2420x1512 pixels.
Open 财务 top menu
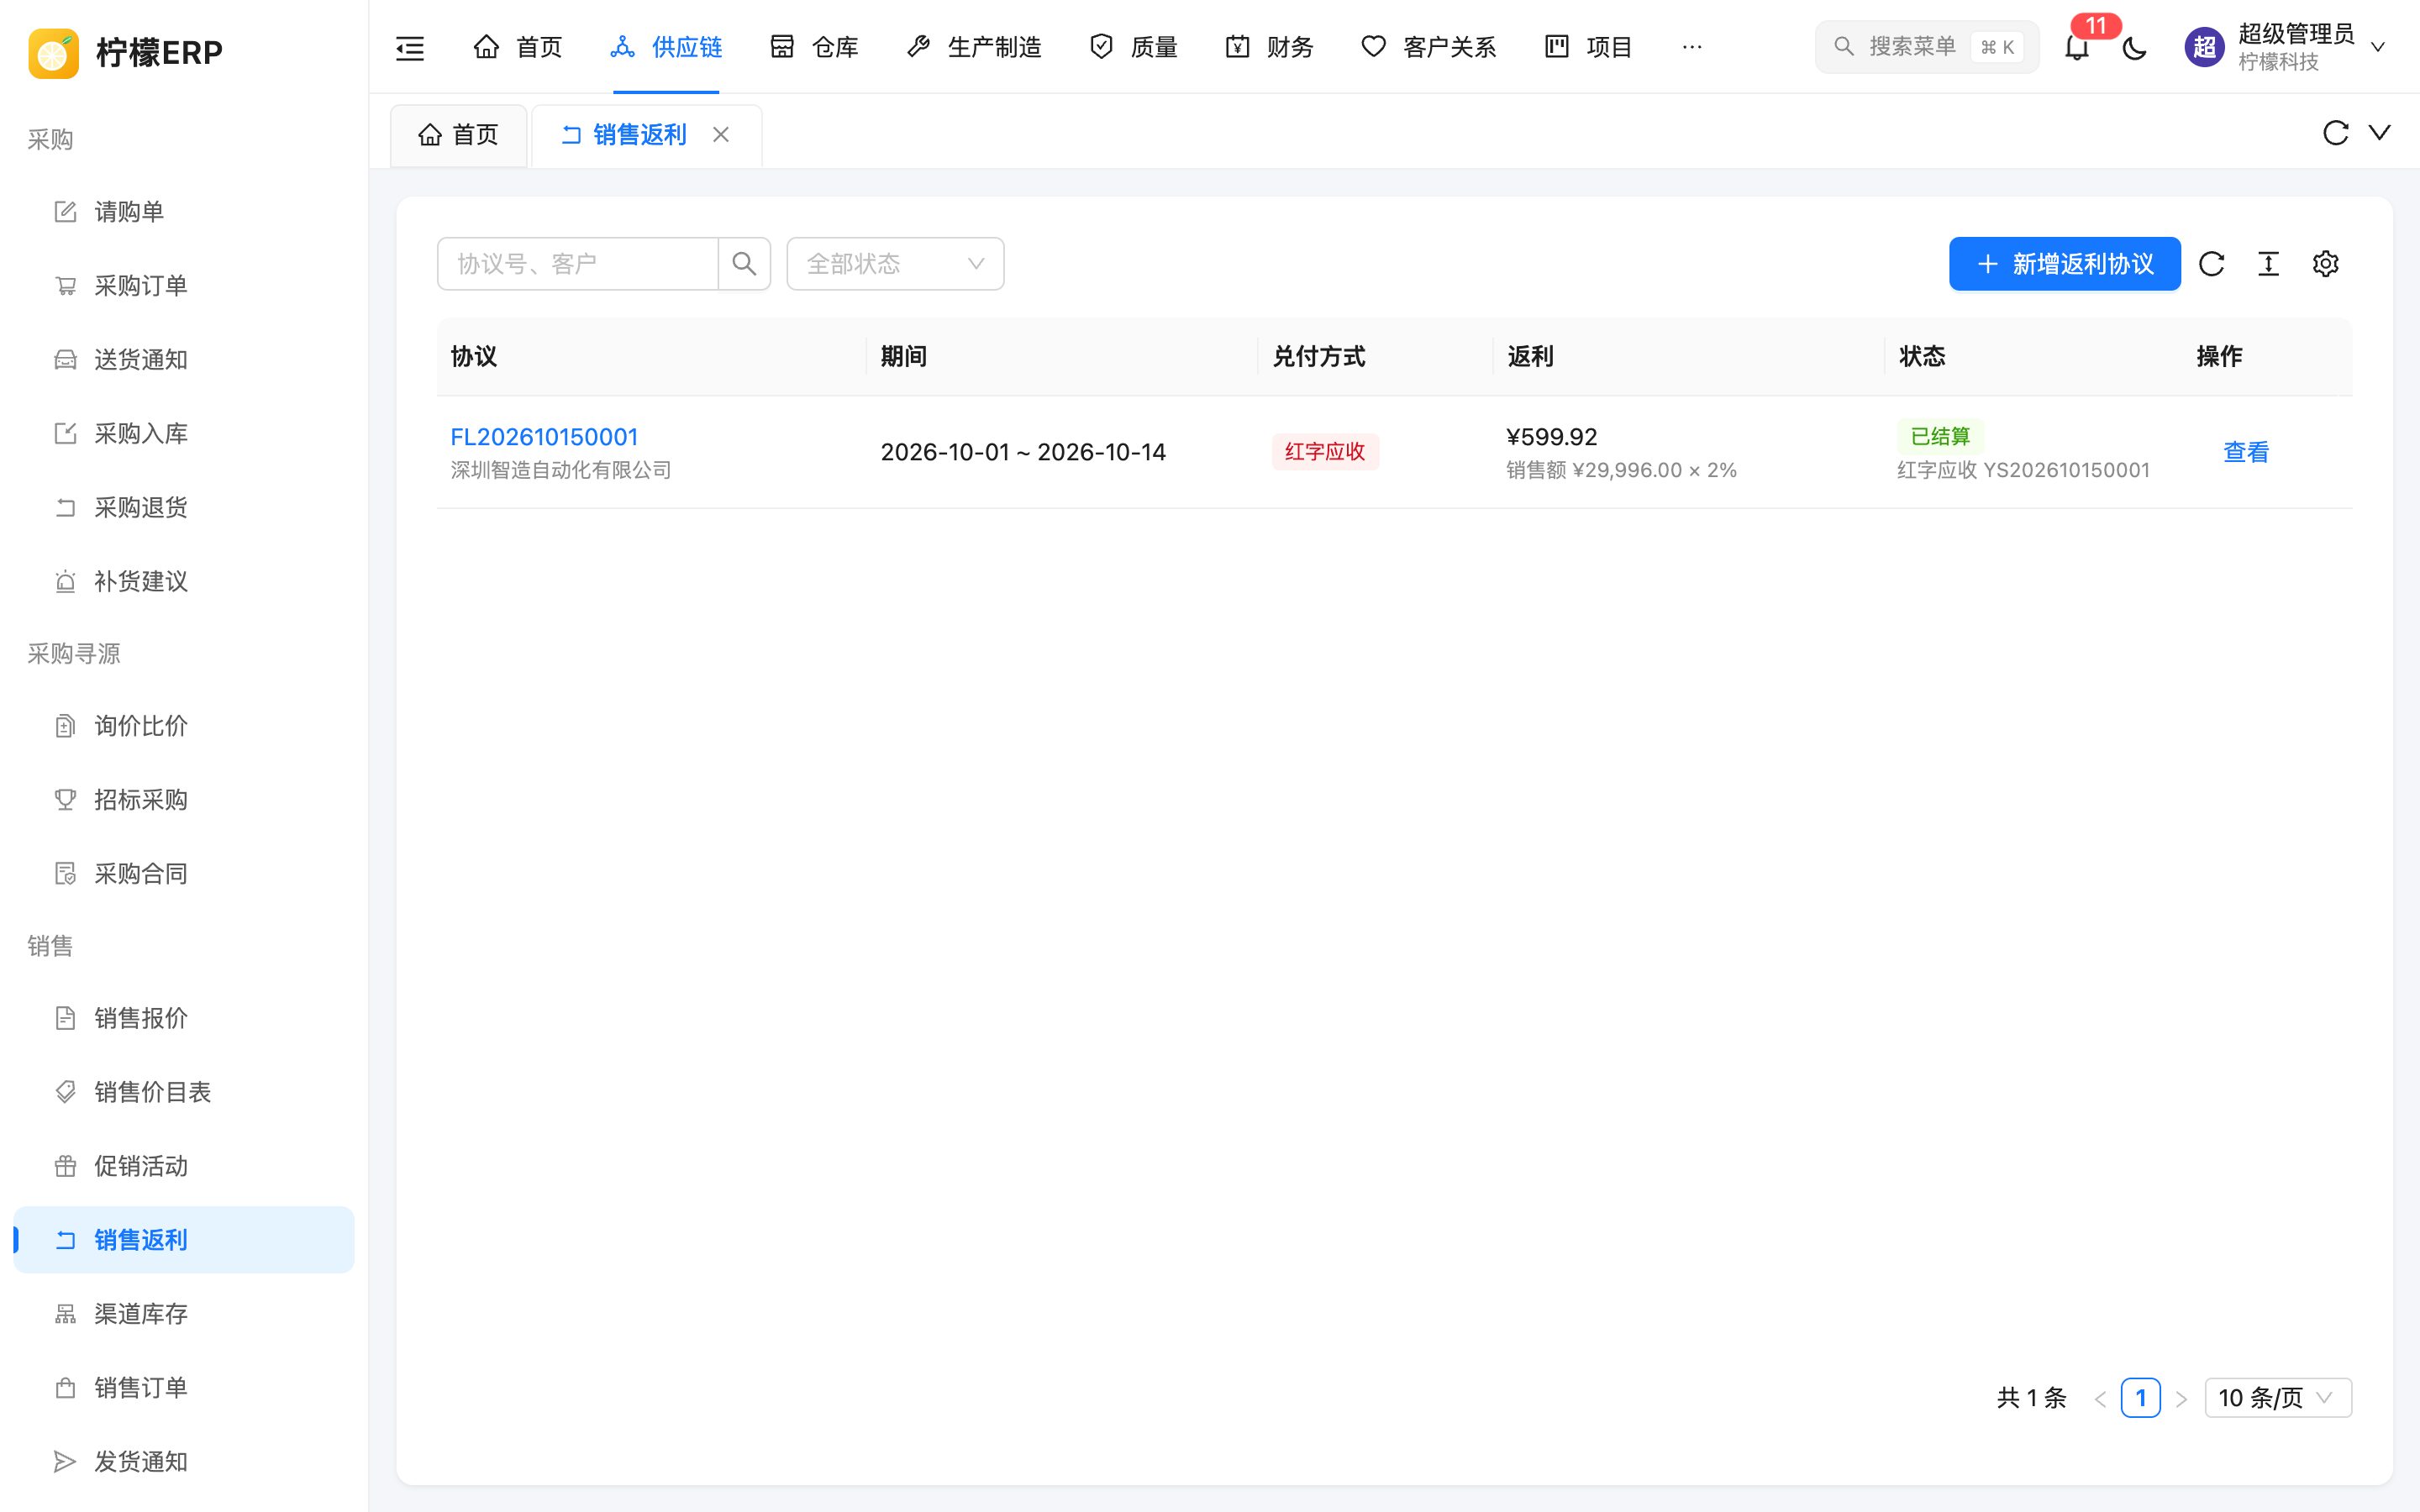pyautogui.click(x=1270, y=47)
